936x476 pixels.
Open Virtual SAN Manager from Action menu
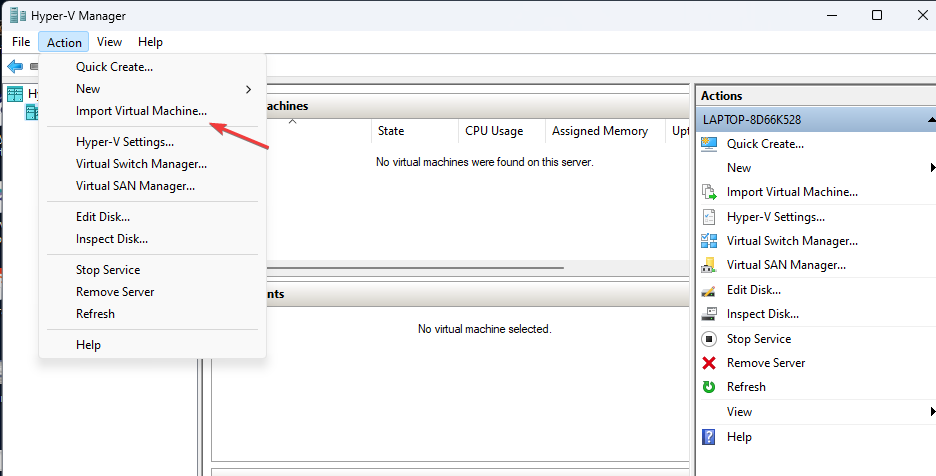pos(152,186)
